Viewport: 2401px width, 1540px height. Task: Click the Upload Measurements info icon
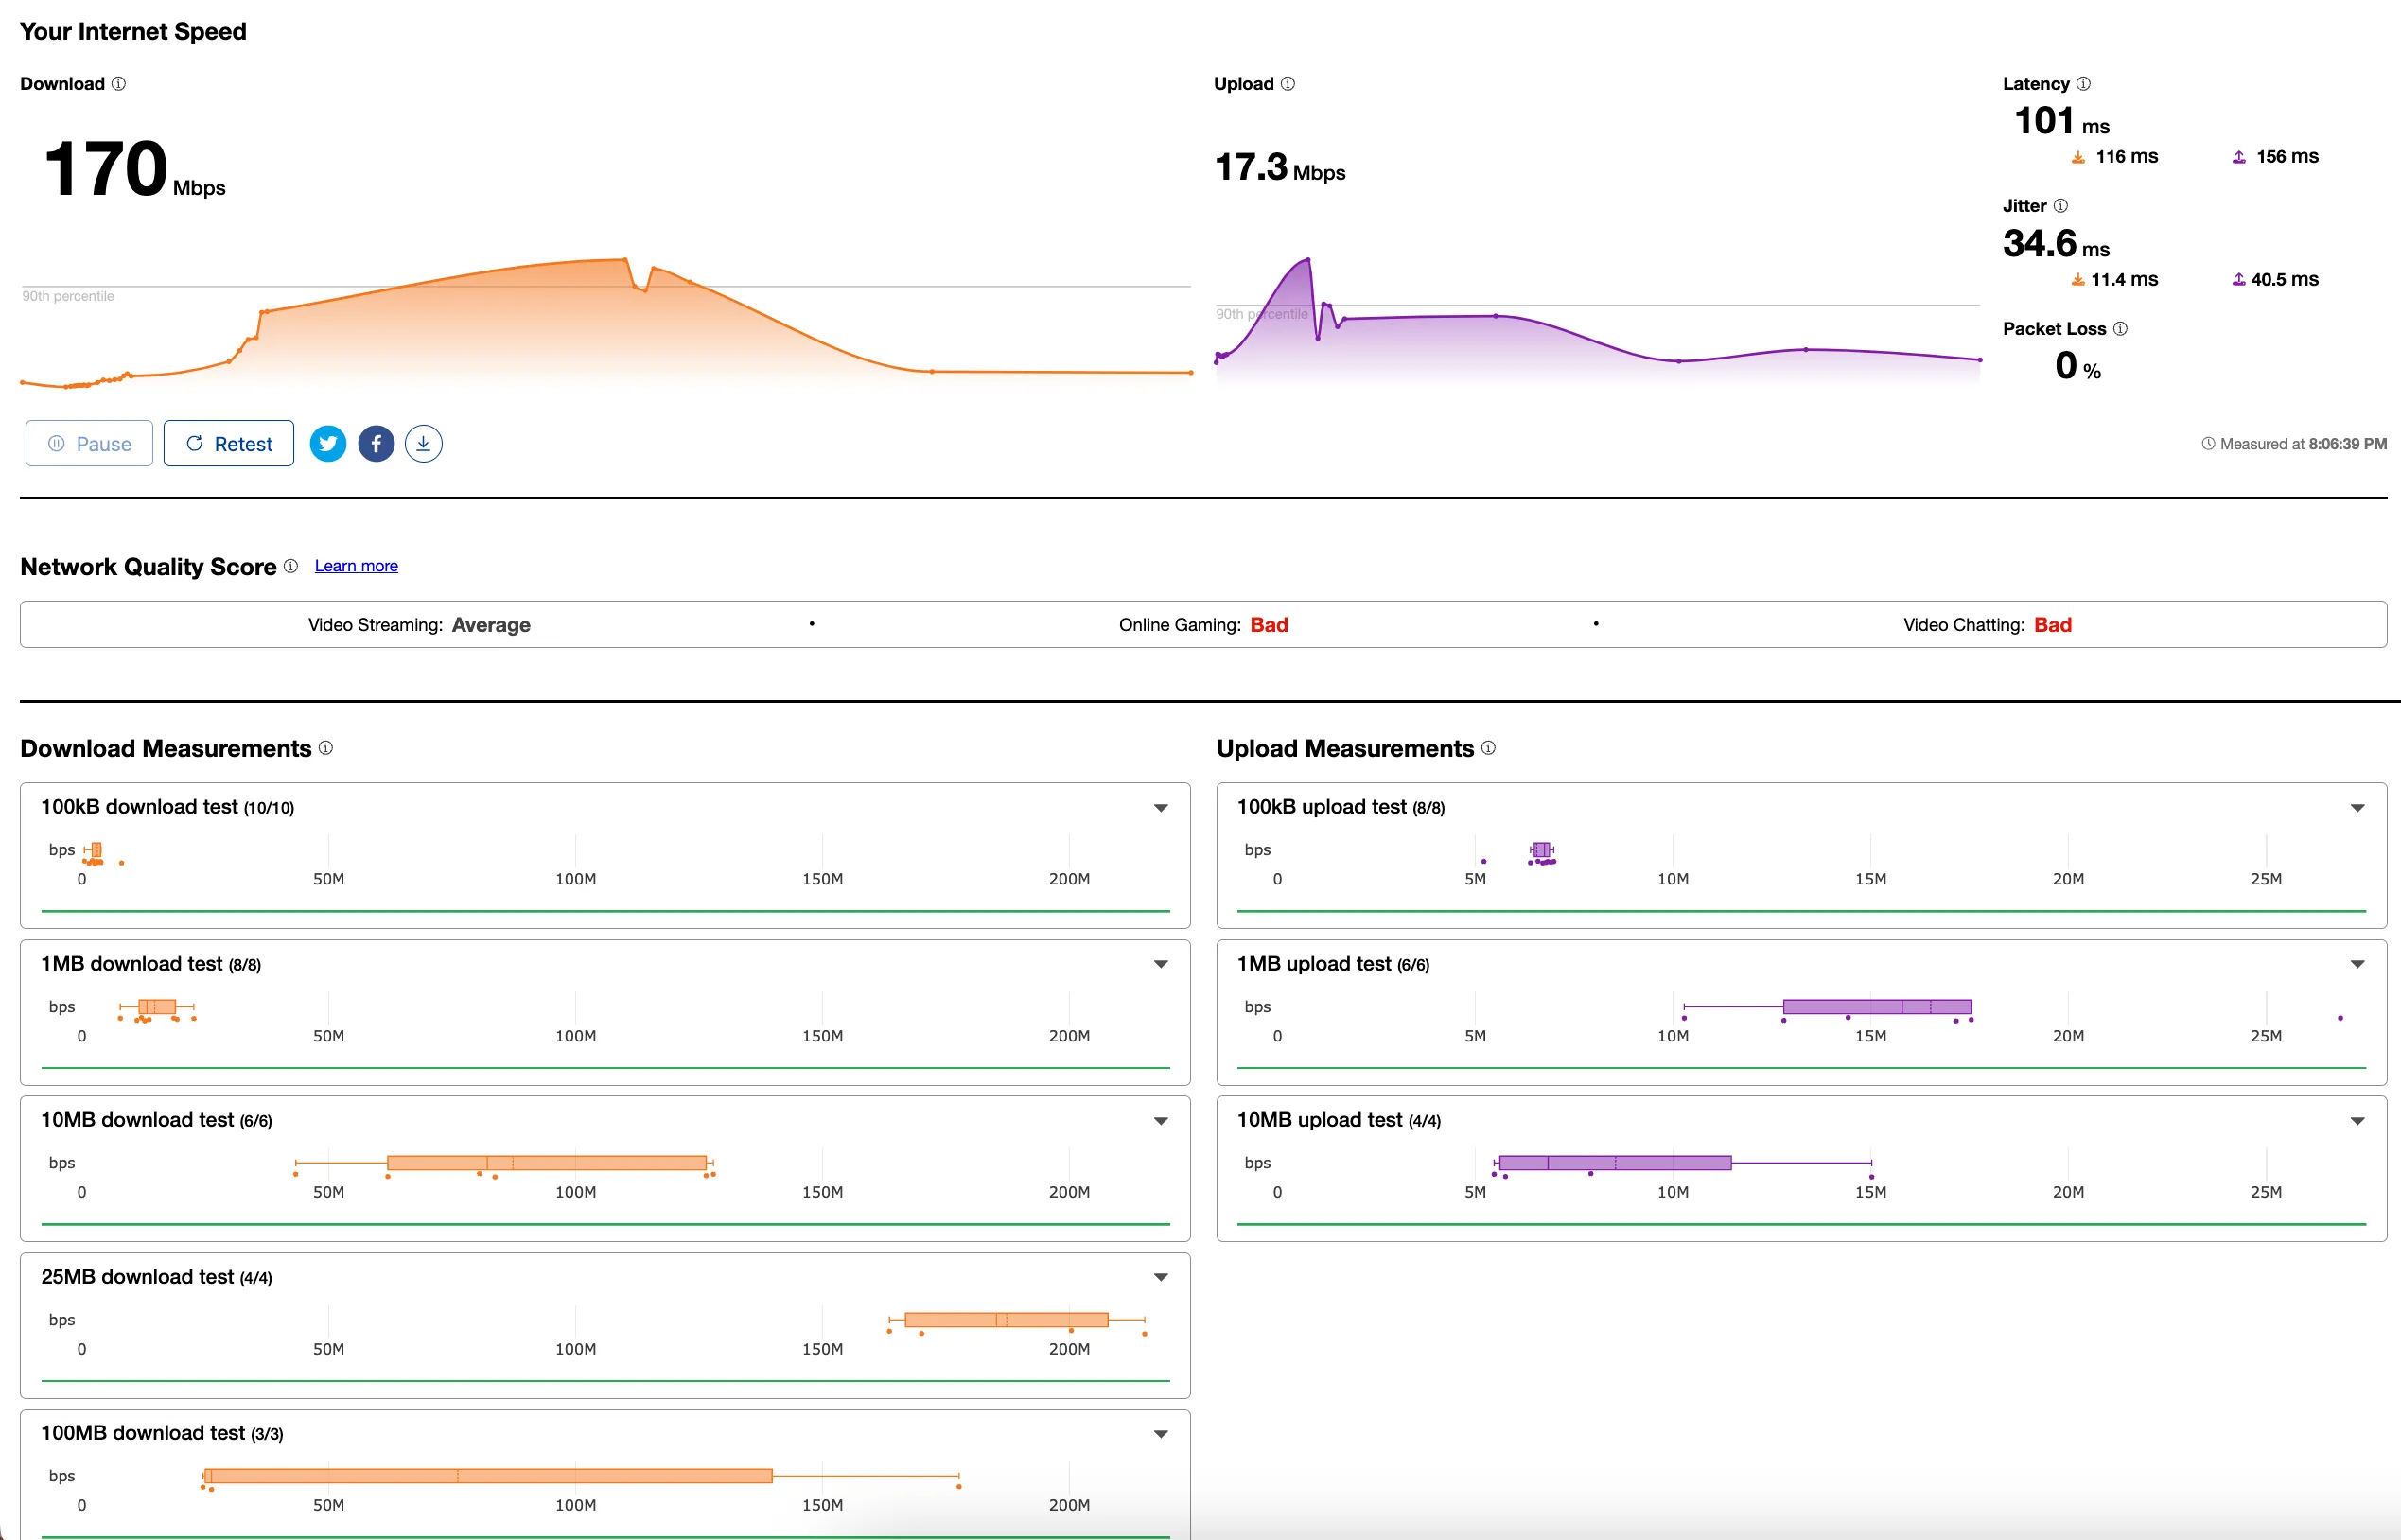tap(1488, 748)
